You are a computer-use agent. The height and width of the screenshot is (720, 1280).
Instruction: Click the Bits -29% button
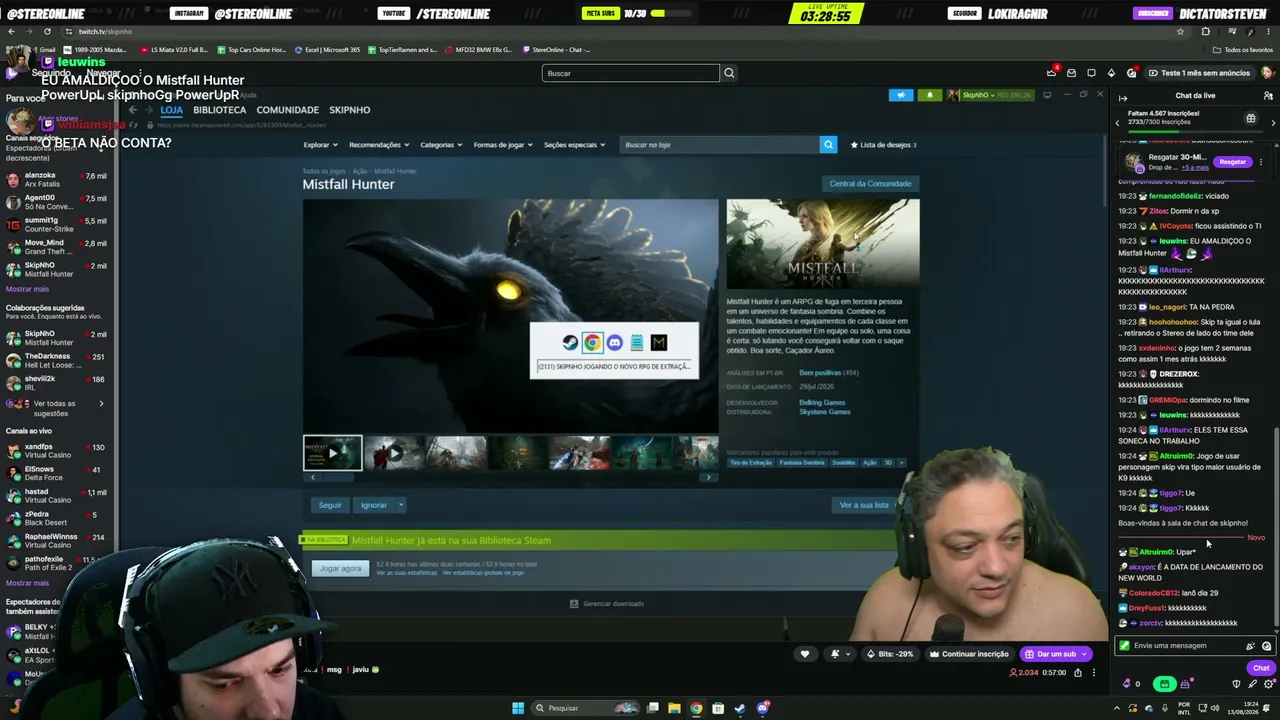tap(890, 654)
